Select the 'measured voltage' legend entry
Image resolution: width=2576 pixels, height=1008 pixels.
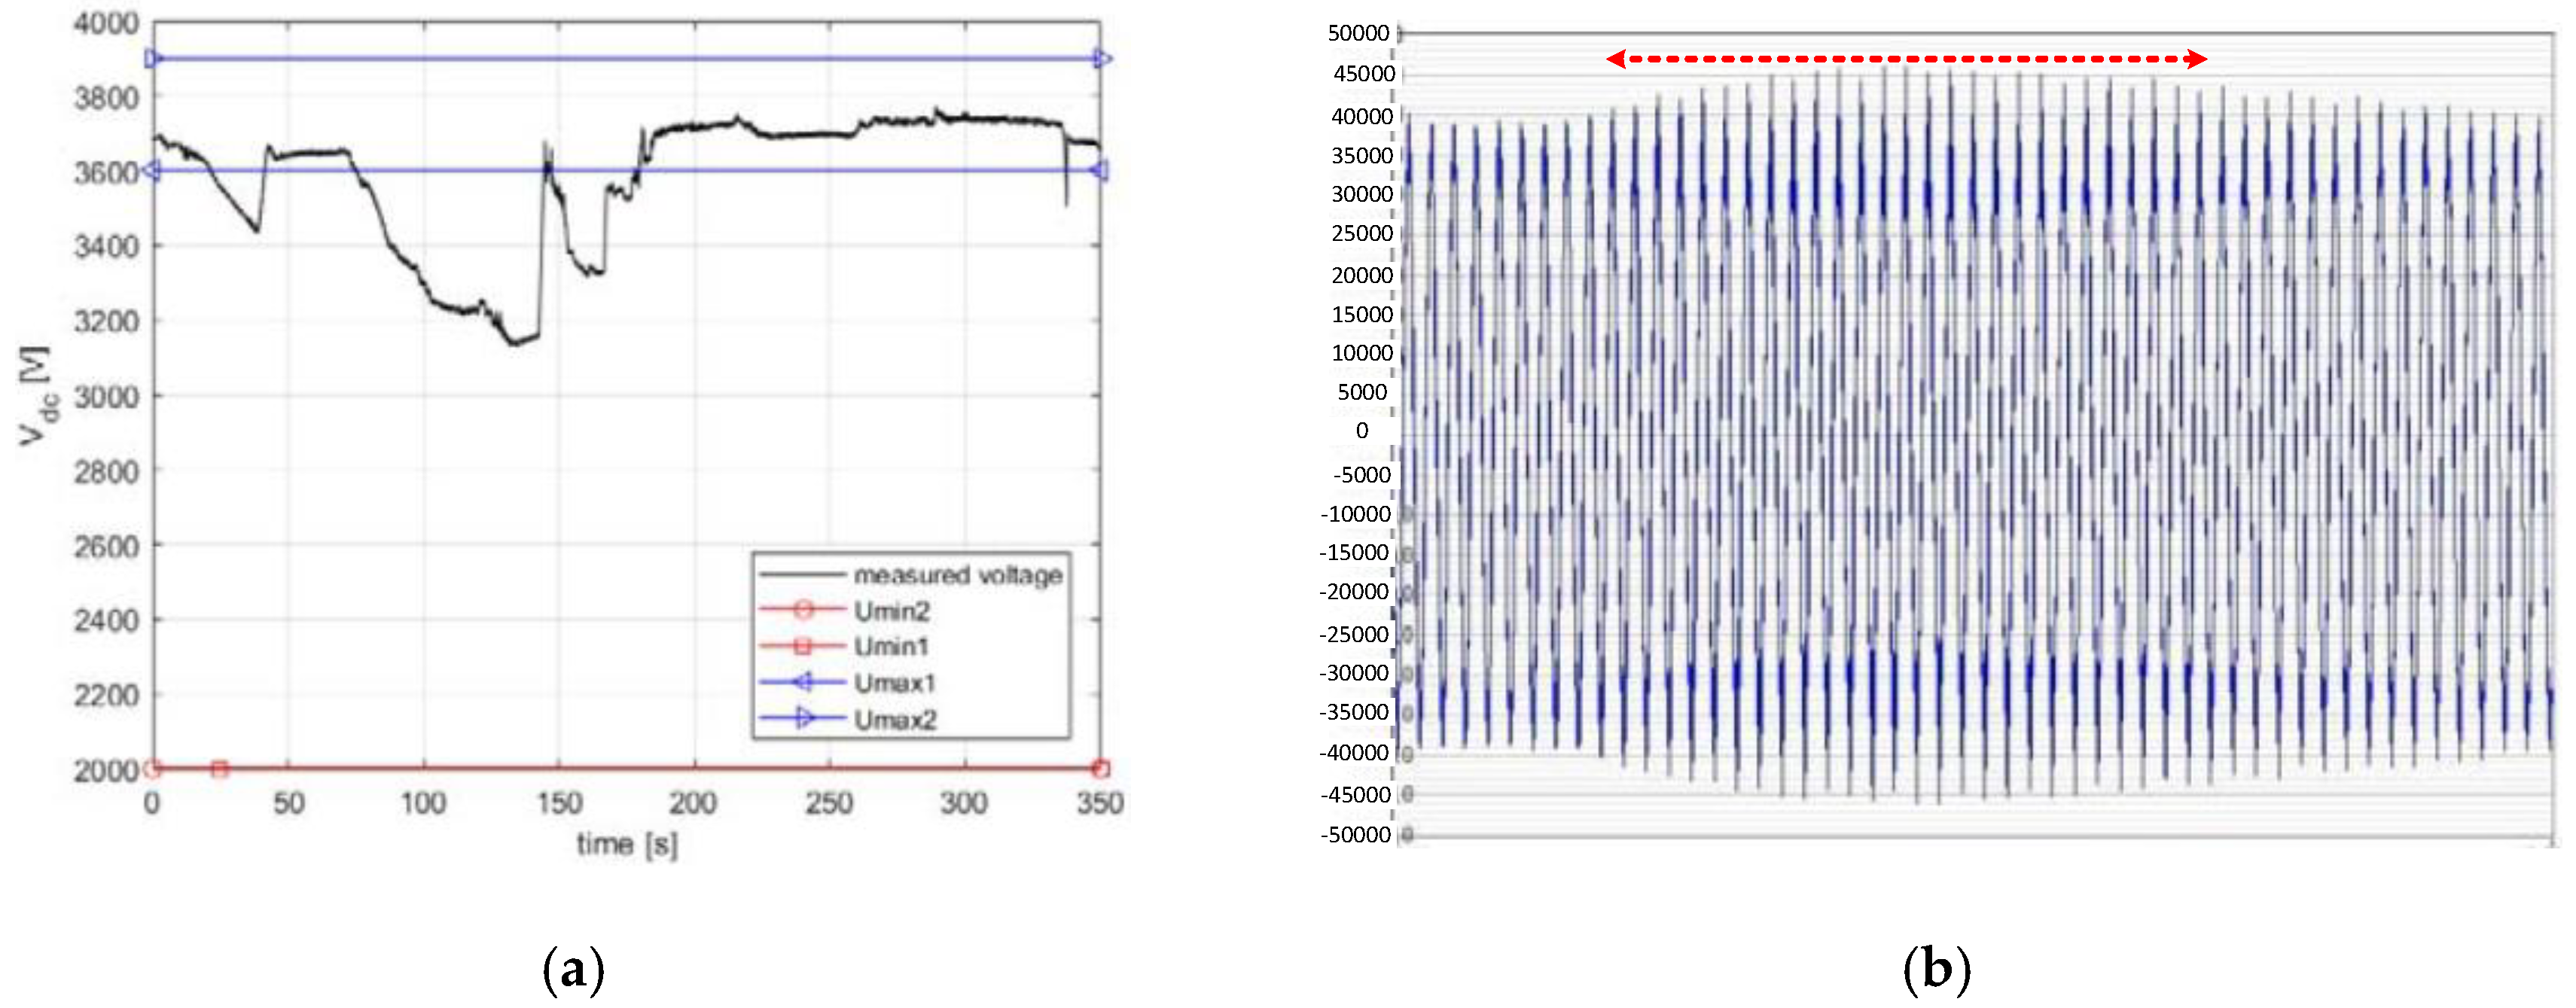(957, 575)
